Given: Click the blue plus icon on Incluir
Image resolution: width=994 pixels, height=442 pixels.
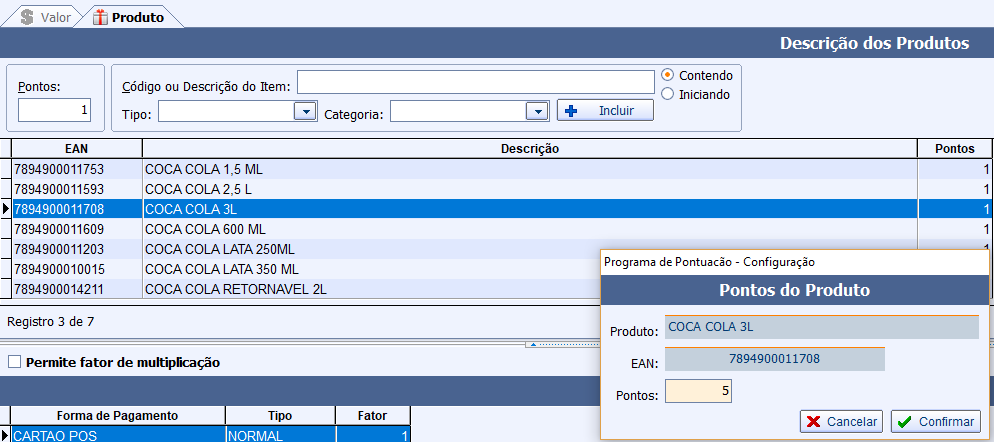Looking at the screenshot, I should tap(571, 111).
